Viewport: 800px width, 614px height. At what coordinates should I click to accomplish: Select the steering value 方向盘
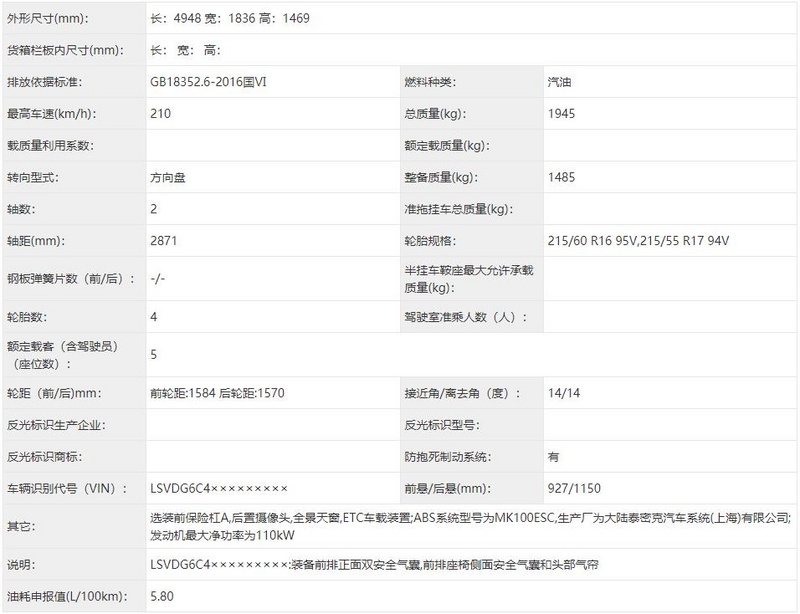[168, 178]
